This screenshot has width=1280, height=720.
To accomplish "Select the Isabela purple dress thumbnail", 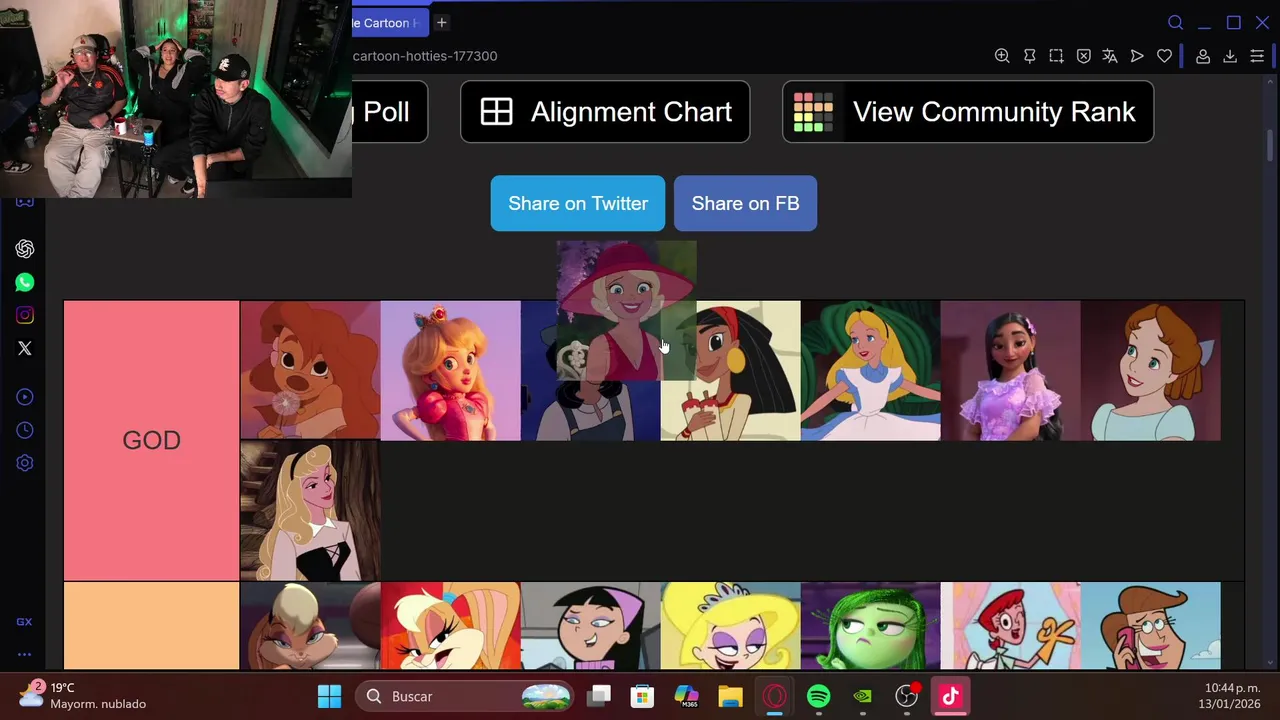I will (1010, 371).
